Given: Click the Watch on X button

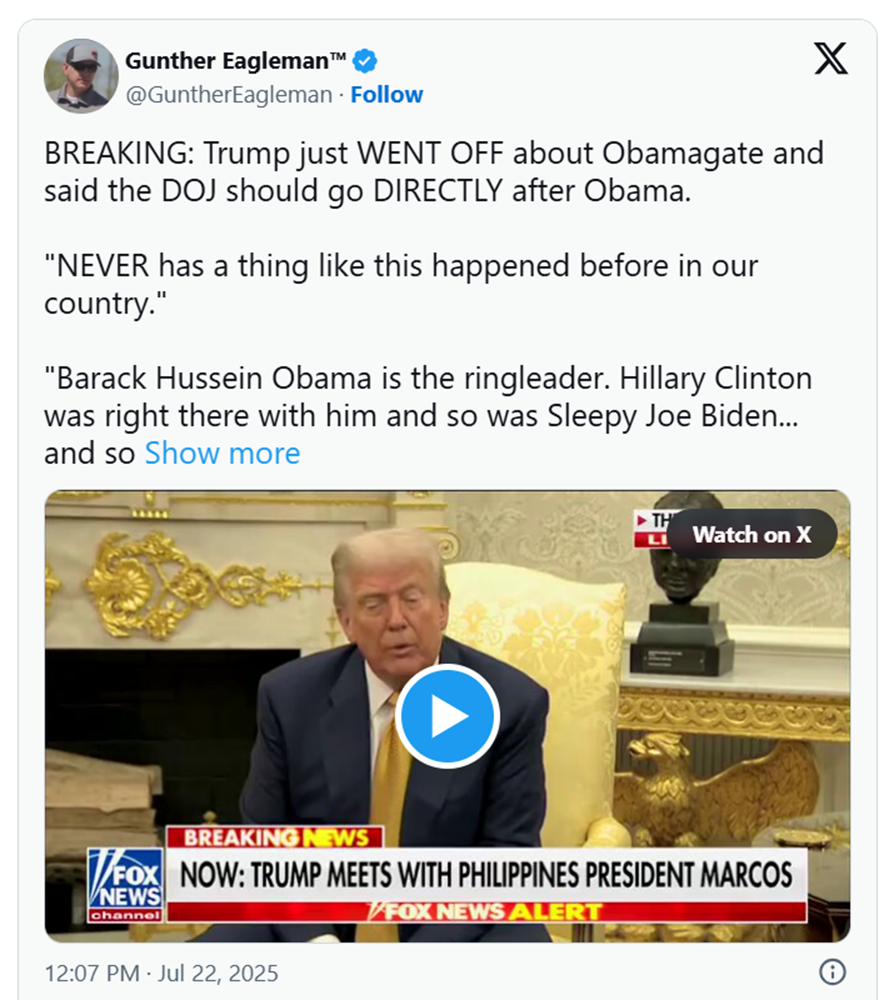Looking at the screenshot, I should [x=752, y=534].
